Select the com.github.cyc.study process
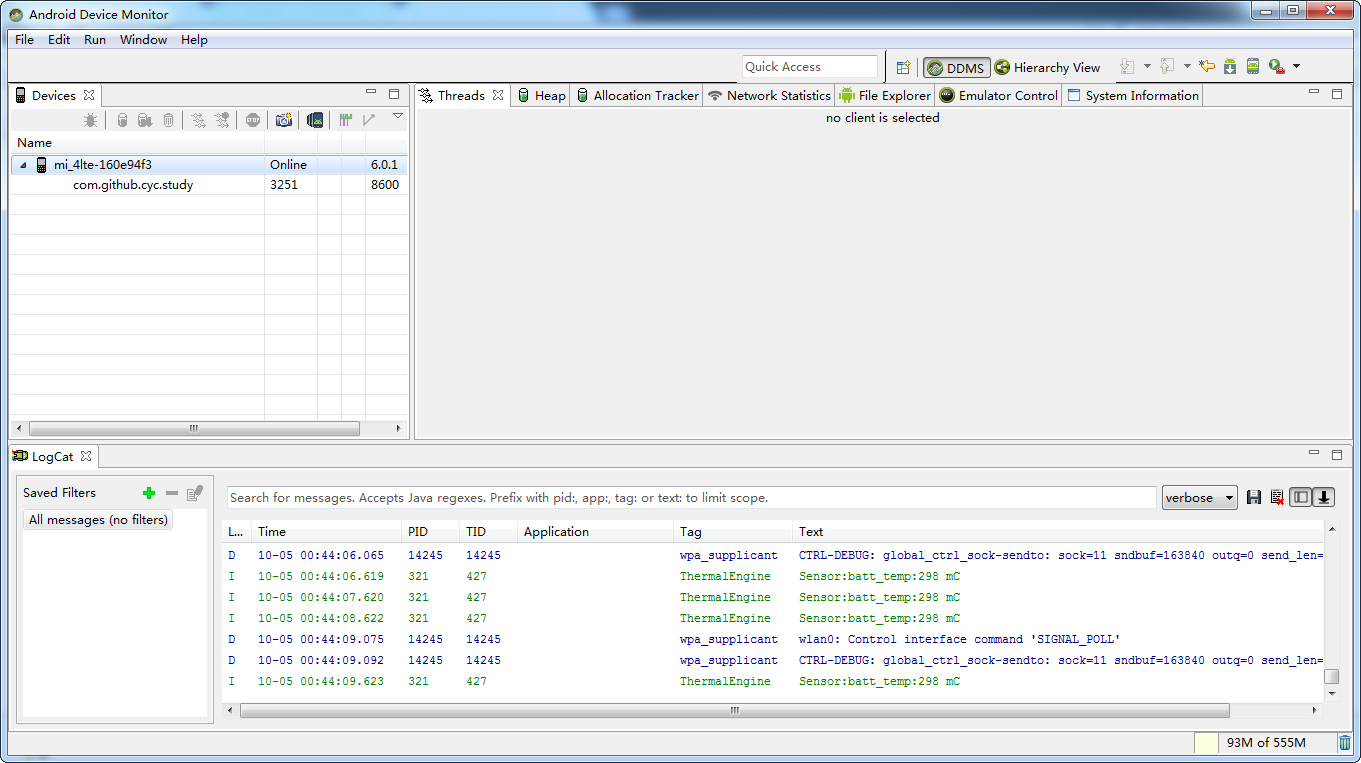 [209, 185]
